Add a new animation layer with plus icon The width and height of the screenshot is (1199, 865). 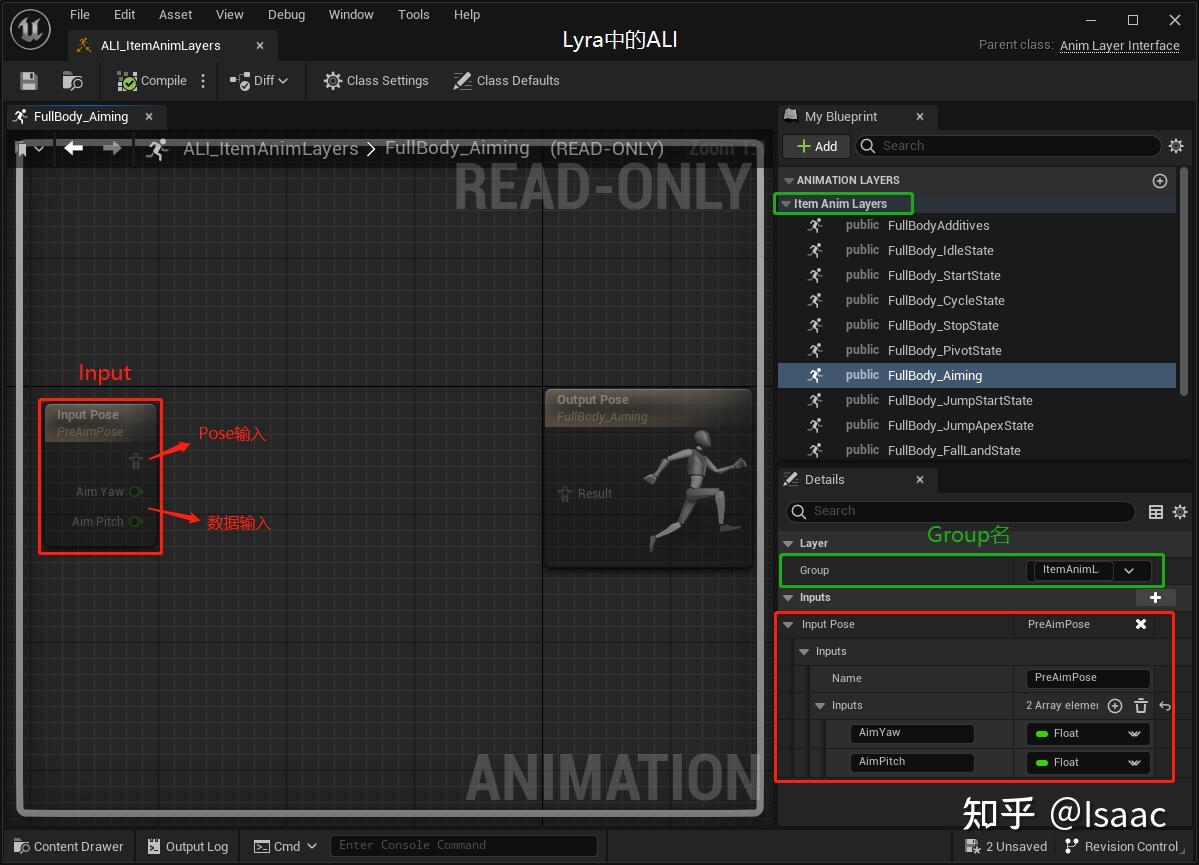point(1159,180)
